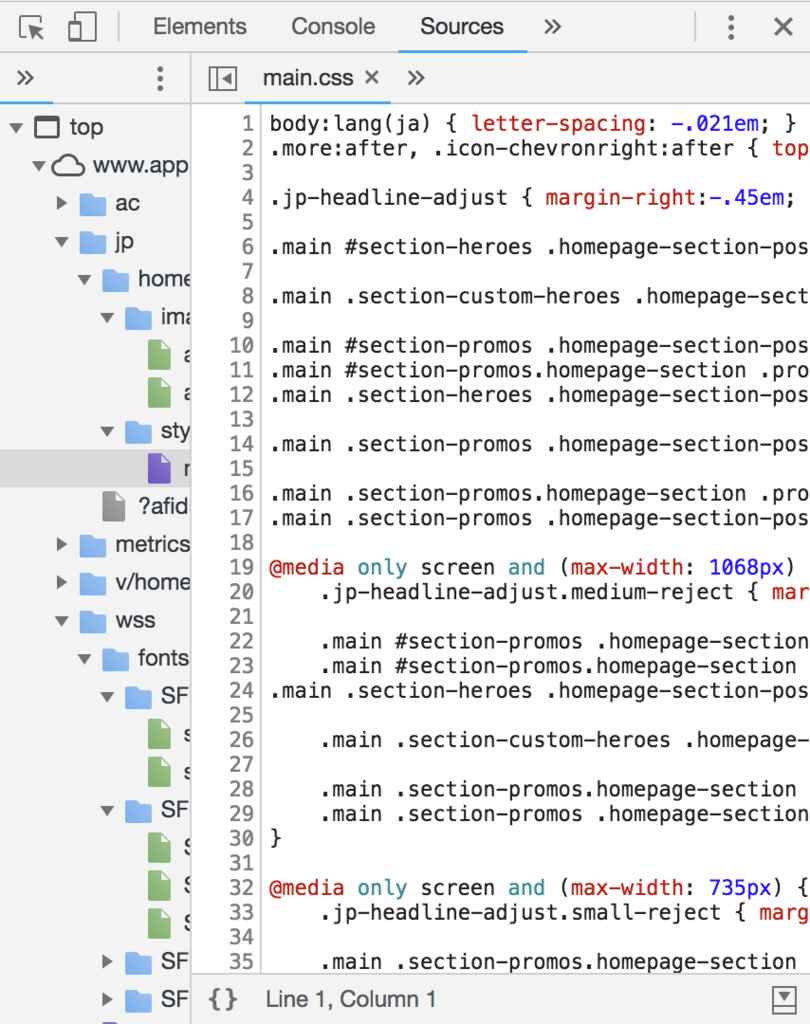The height and width of the screenshot is (1024, 810).
Task: Expand the ac folder
Action: (62, 203)
